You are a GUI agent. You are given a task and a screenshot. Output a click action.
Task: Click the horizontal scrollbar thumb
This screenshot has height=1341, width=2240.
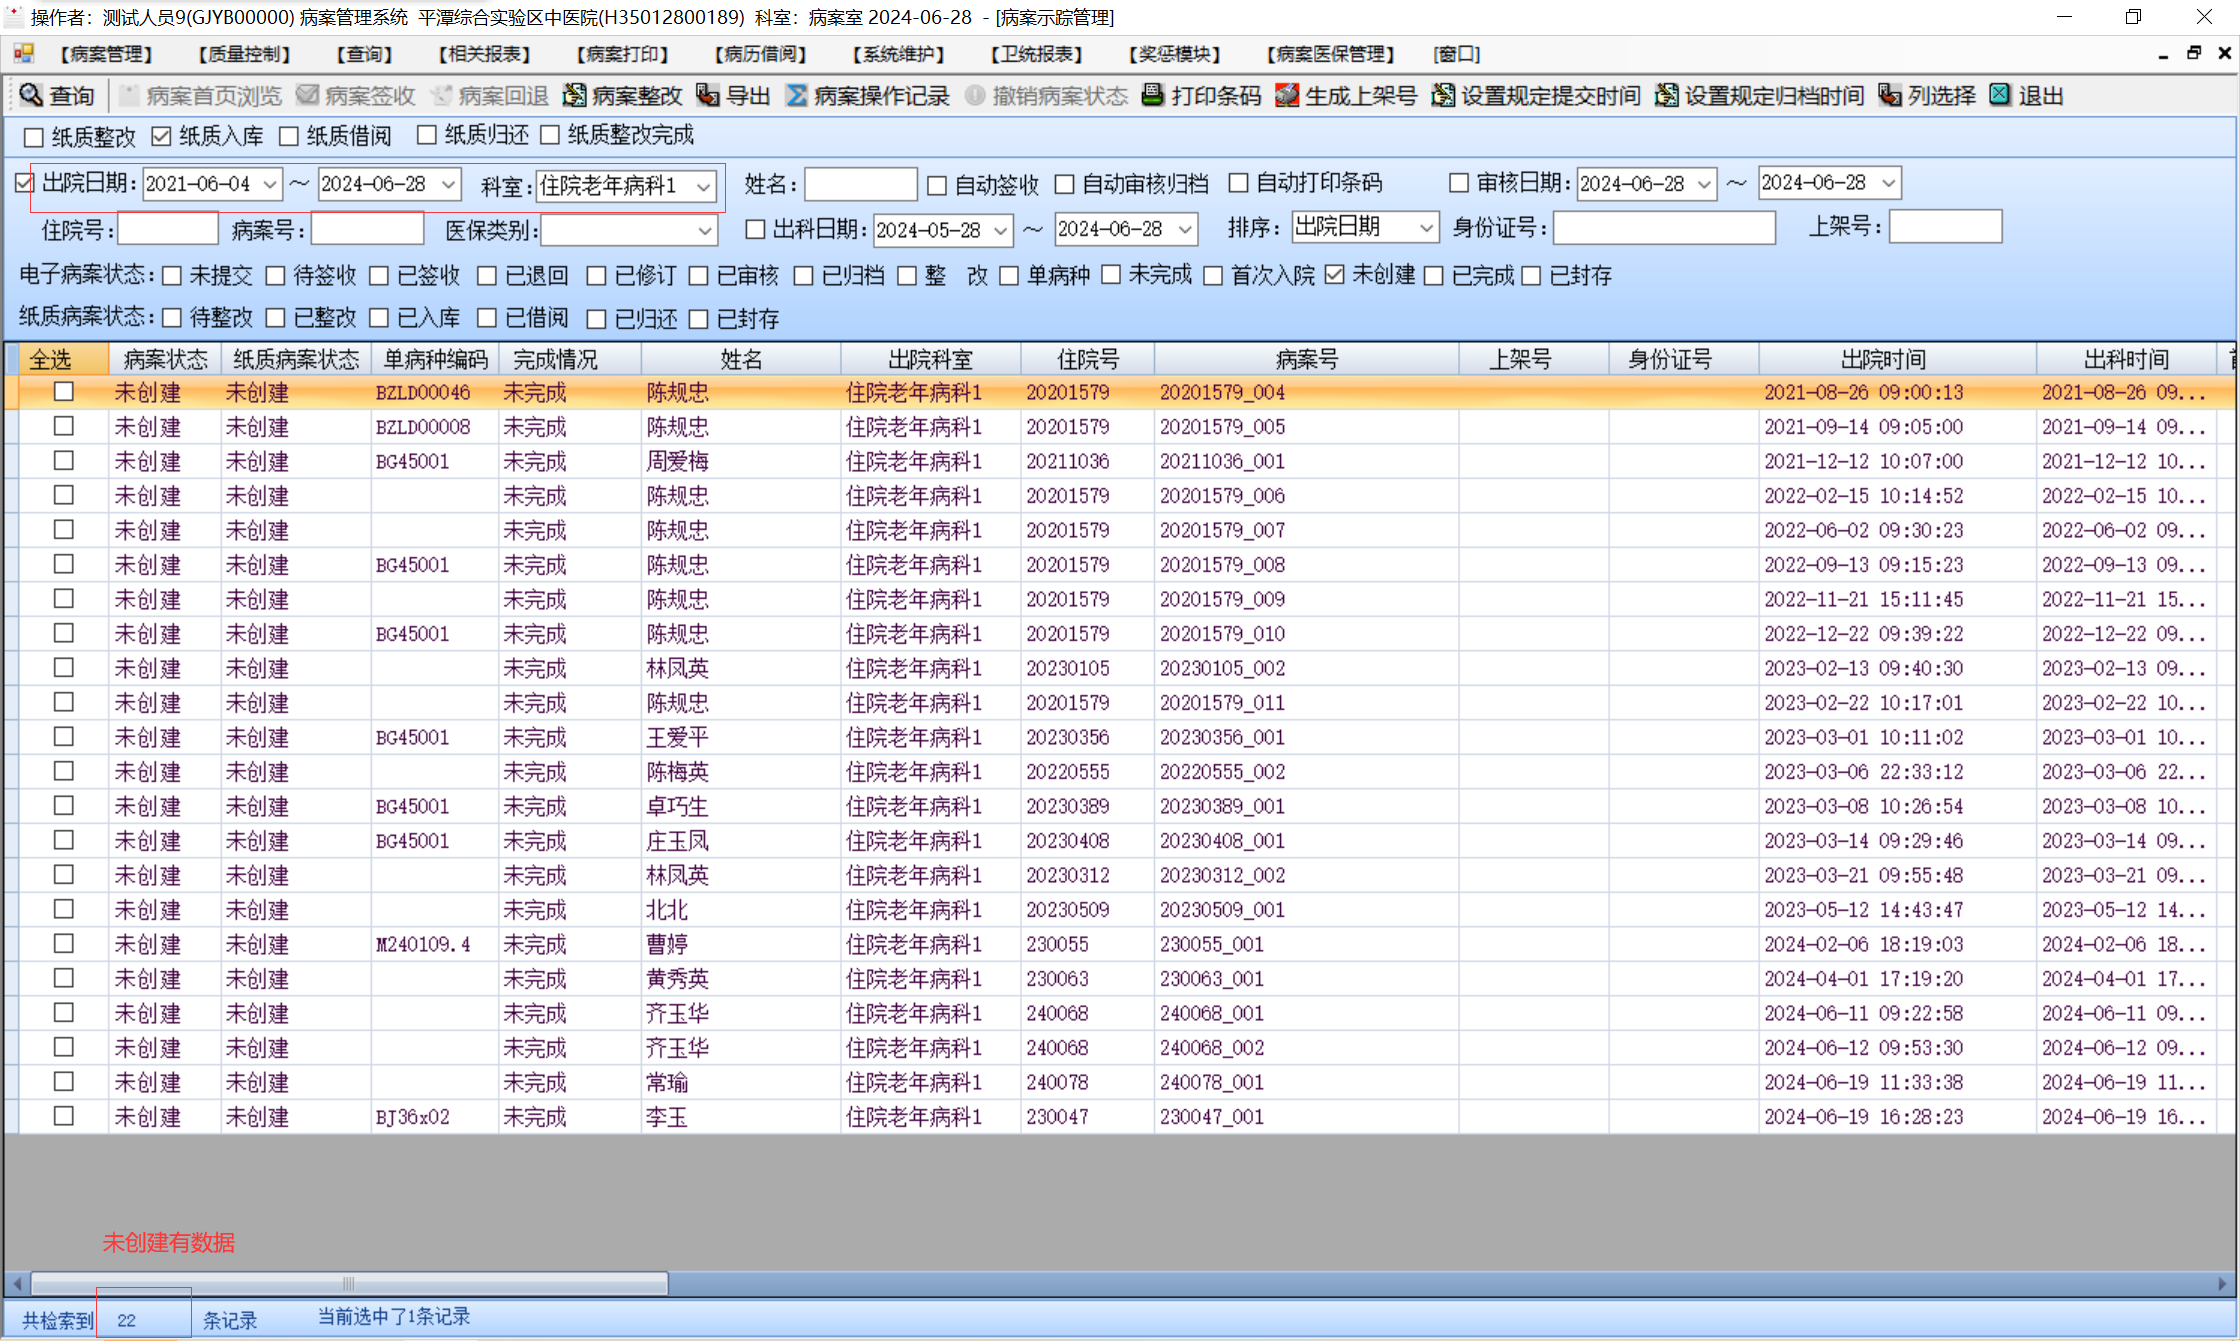coord(349,1283)
